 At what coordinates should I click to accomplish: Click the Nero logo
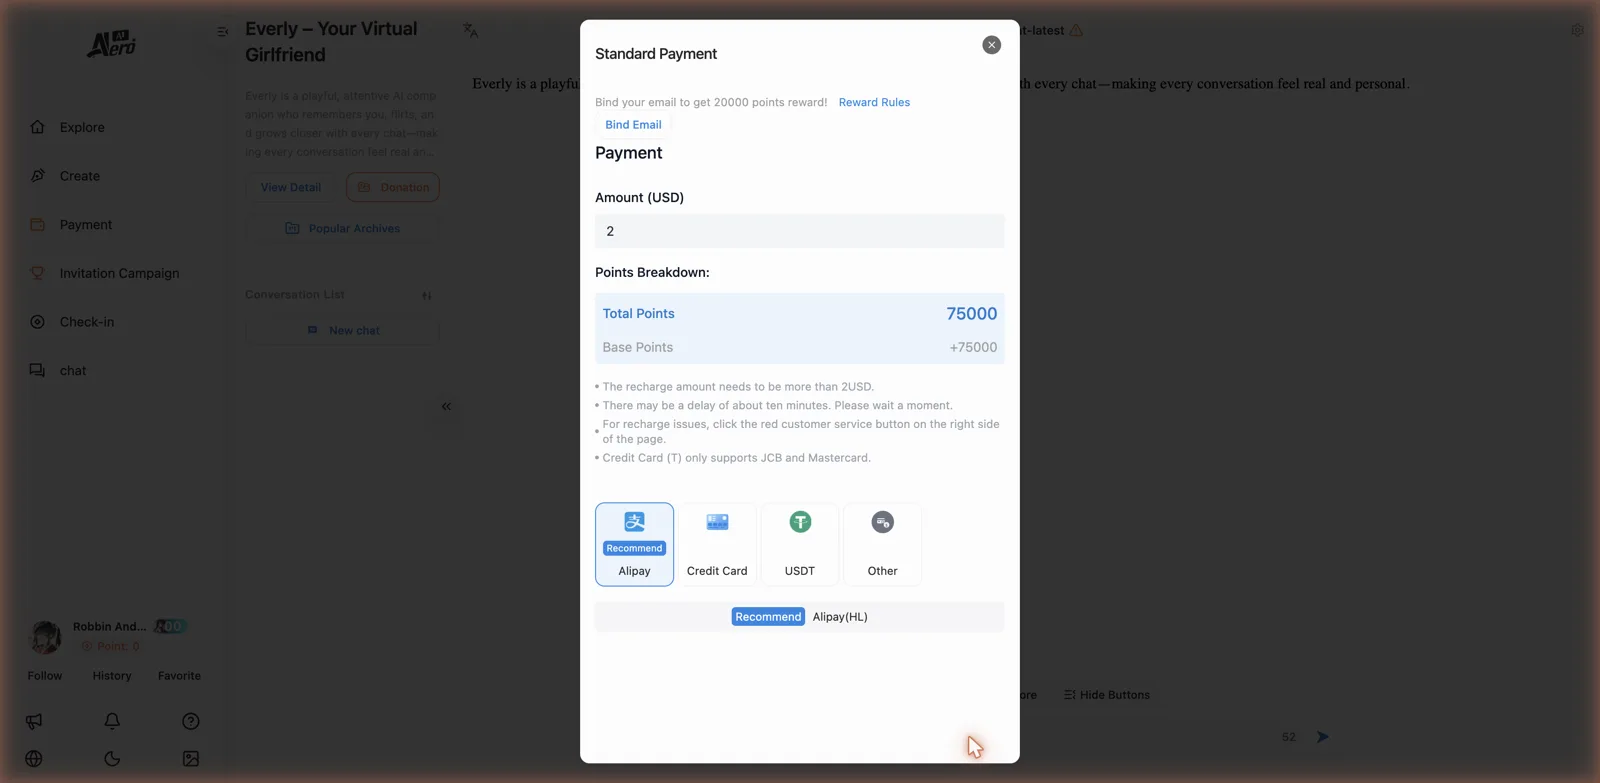click(111, 43)
